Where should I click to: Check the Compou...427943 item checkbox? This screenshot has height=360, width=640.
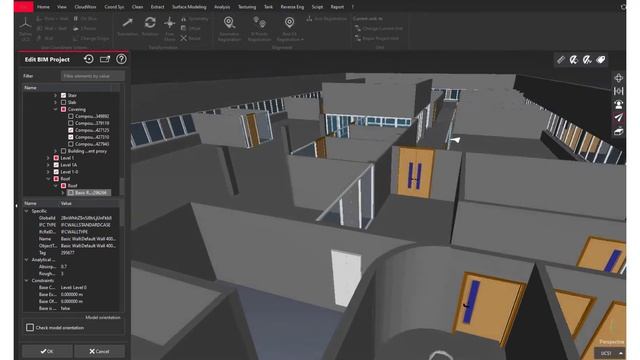[71, 144]
